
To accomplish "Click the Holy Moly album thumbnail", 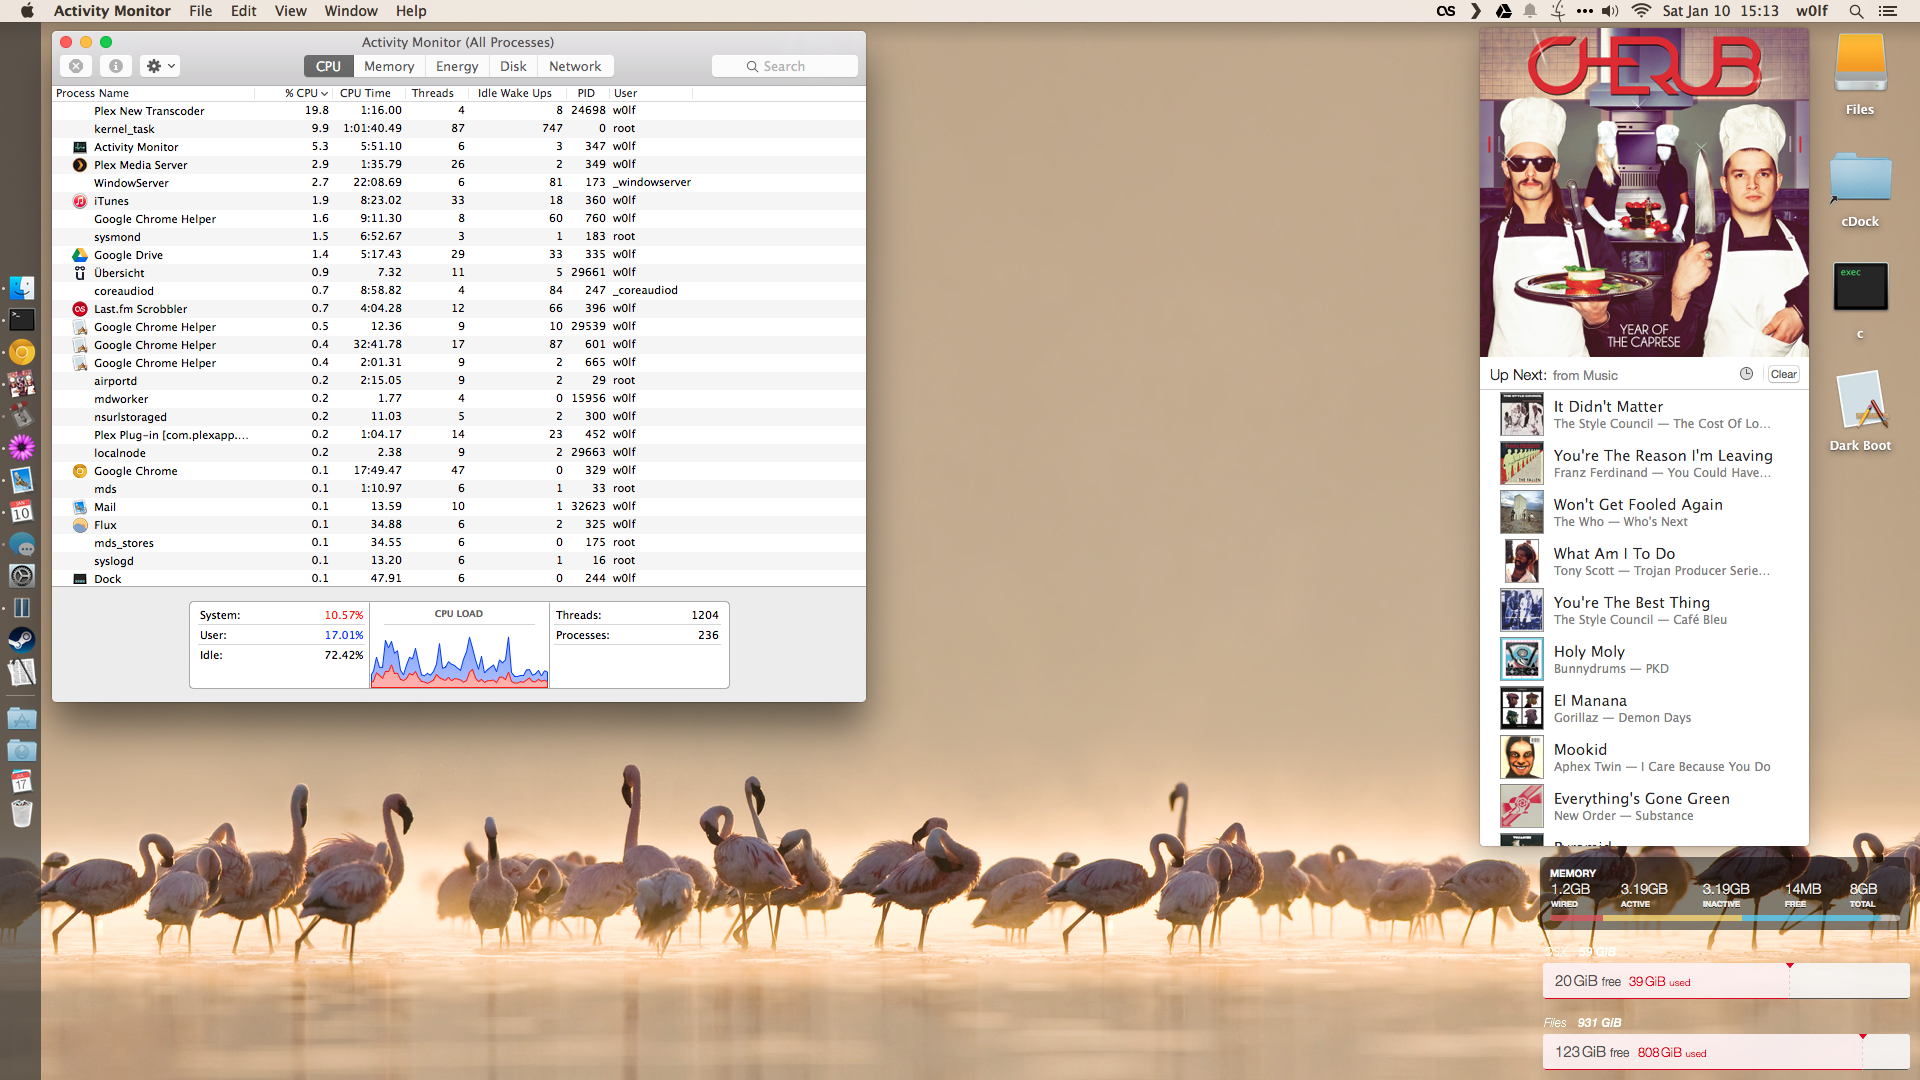I will pyautogui.click(x=1521, y=659).
